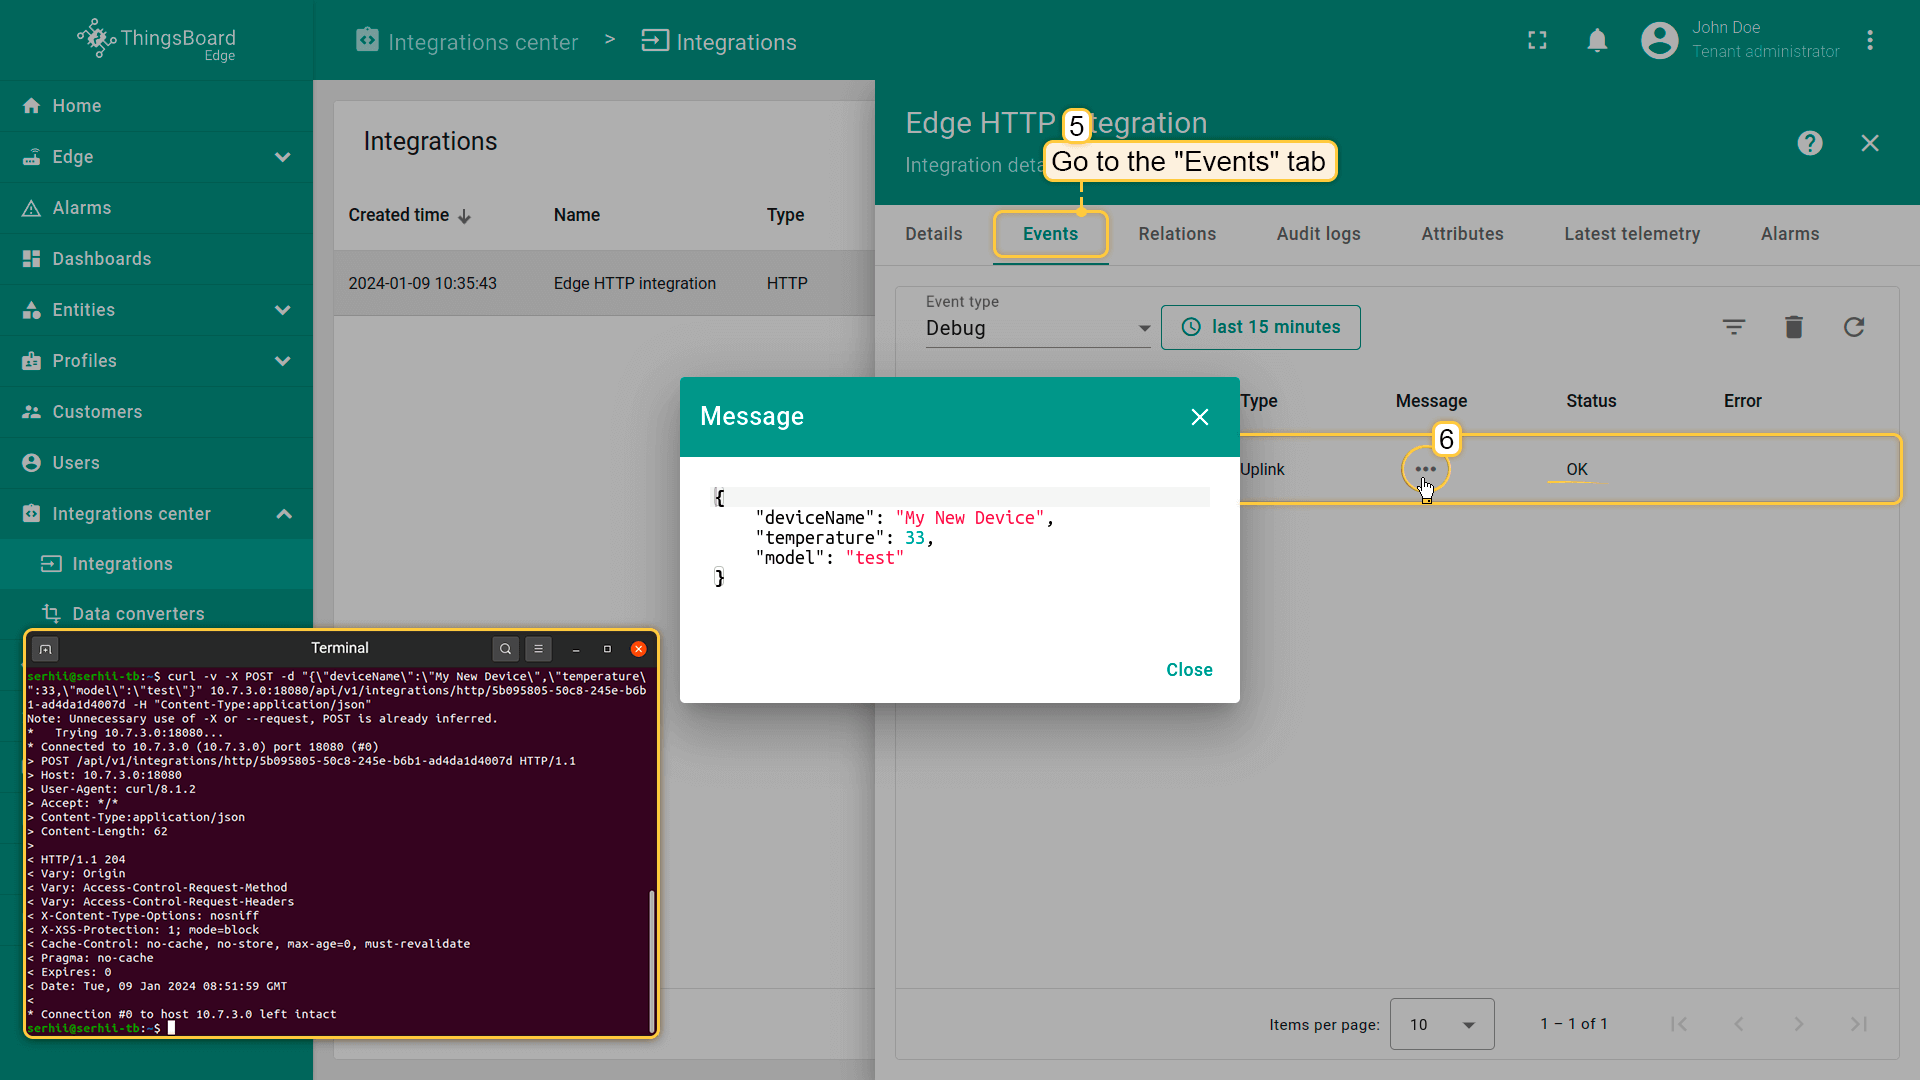This screenshot has height=1080, width=1920.
Task: Open Data converters in sidebar
Action: tap(138, 614)
